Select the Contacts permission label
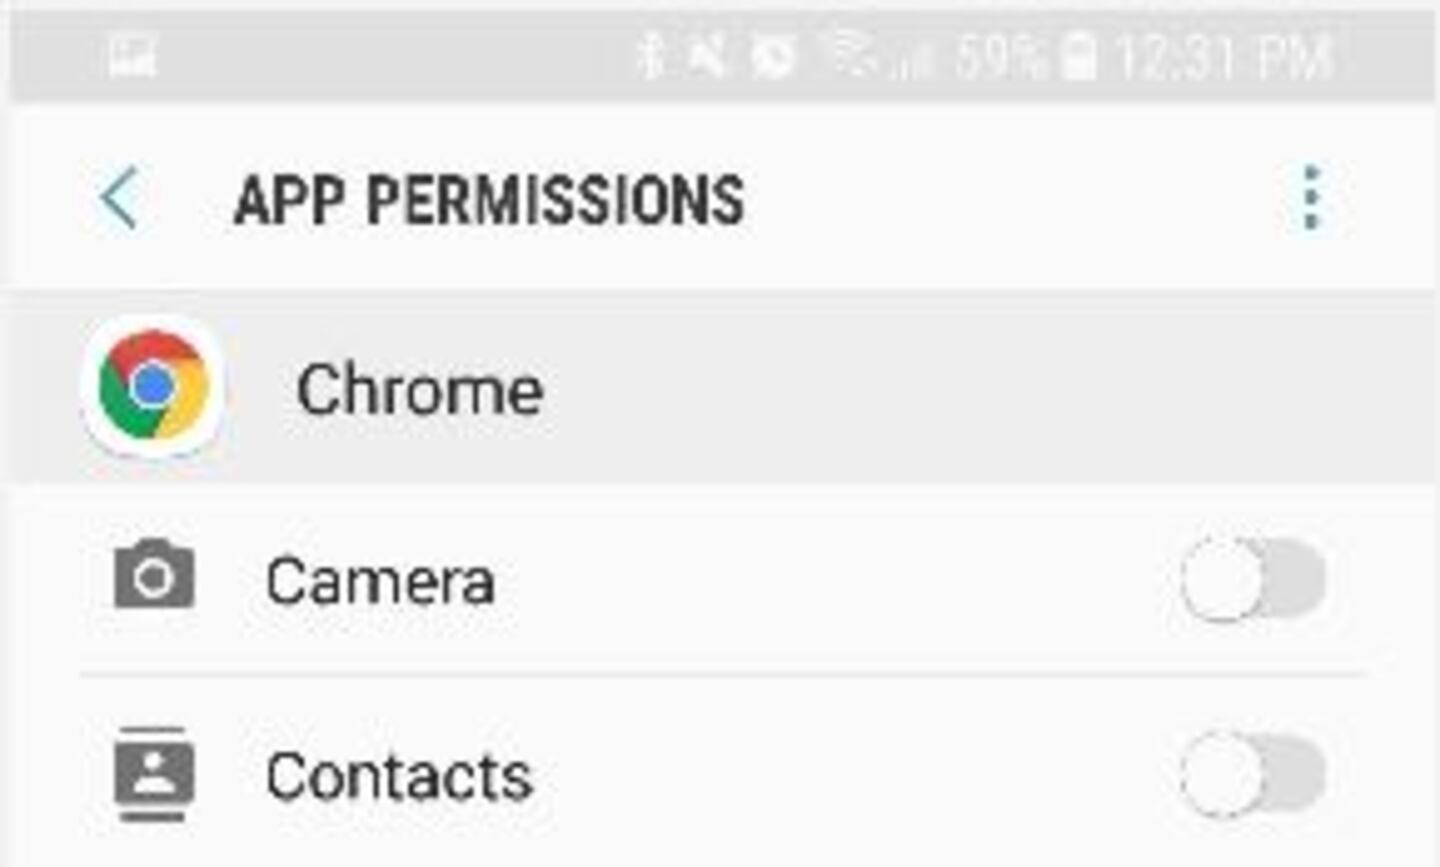This screenshot has height=867, width=1440. tap(398, 776)
